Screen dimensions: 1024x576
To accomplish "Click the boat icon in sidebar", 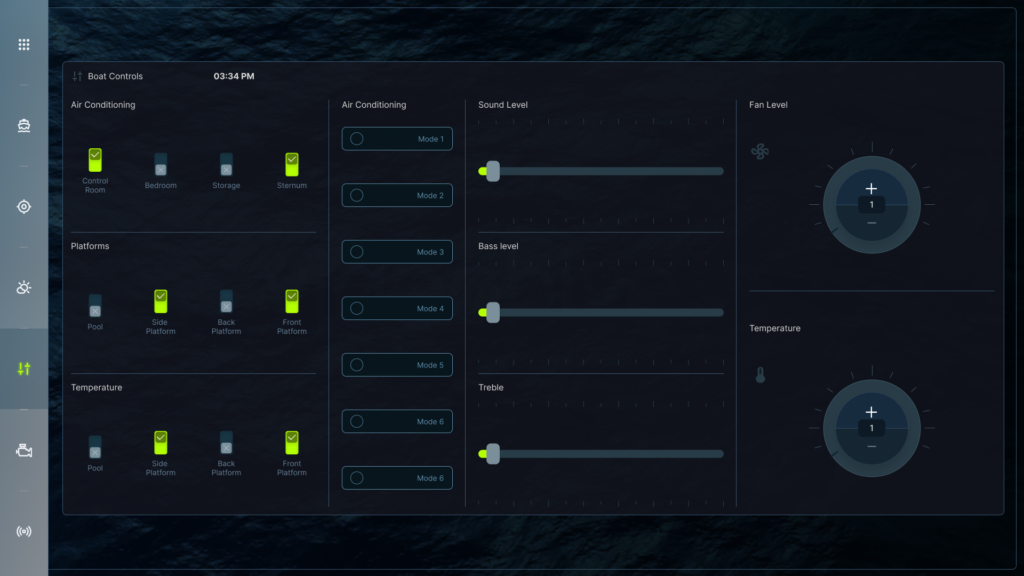I will coord(24,126).
